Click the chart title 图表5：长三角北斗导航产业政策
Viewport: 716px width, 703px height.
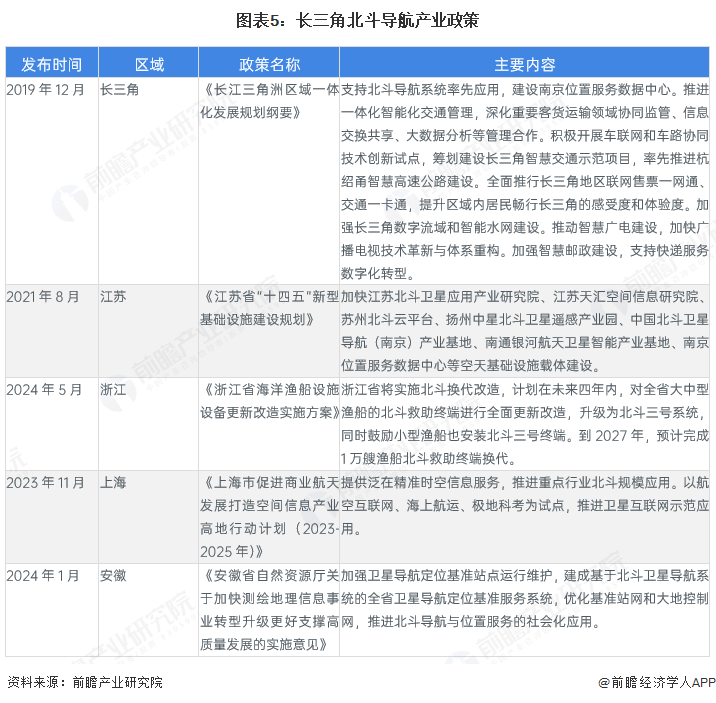pyautogui.click(x=357, y=19)
